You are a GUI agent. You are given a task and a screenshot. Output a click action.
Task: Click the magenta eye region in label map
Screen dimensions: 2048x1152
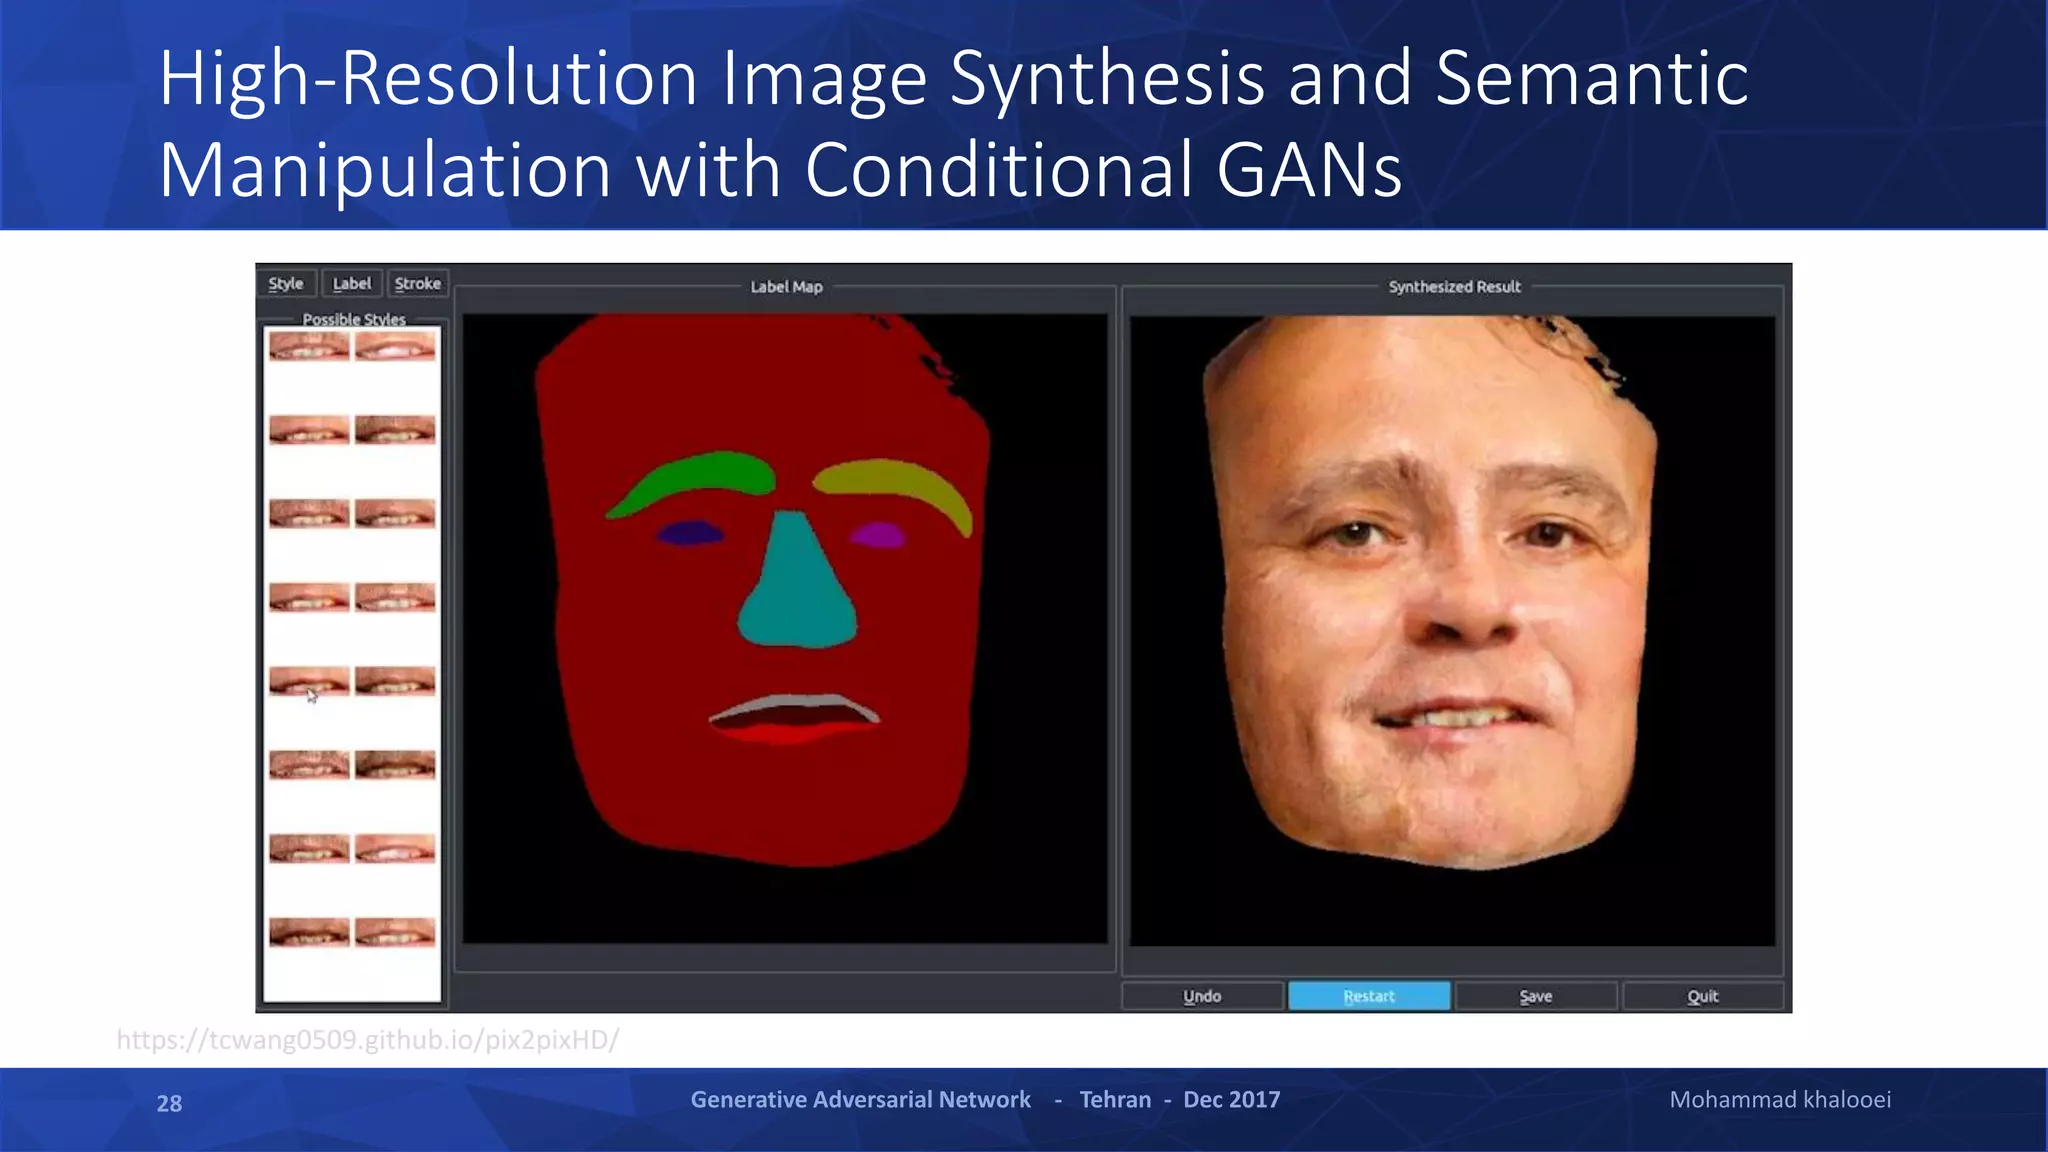pos(879,536)
